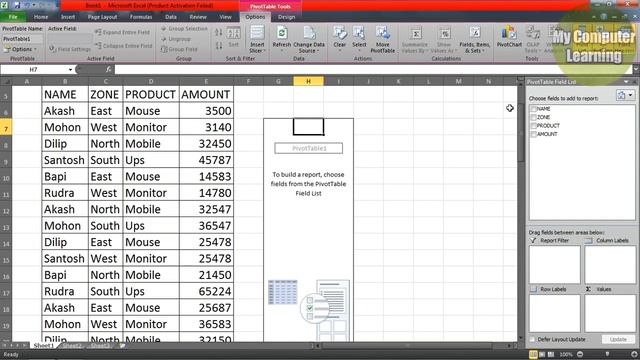
Task: Open the Data ribbon tab
Action: click(171, 17)
